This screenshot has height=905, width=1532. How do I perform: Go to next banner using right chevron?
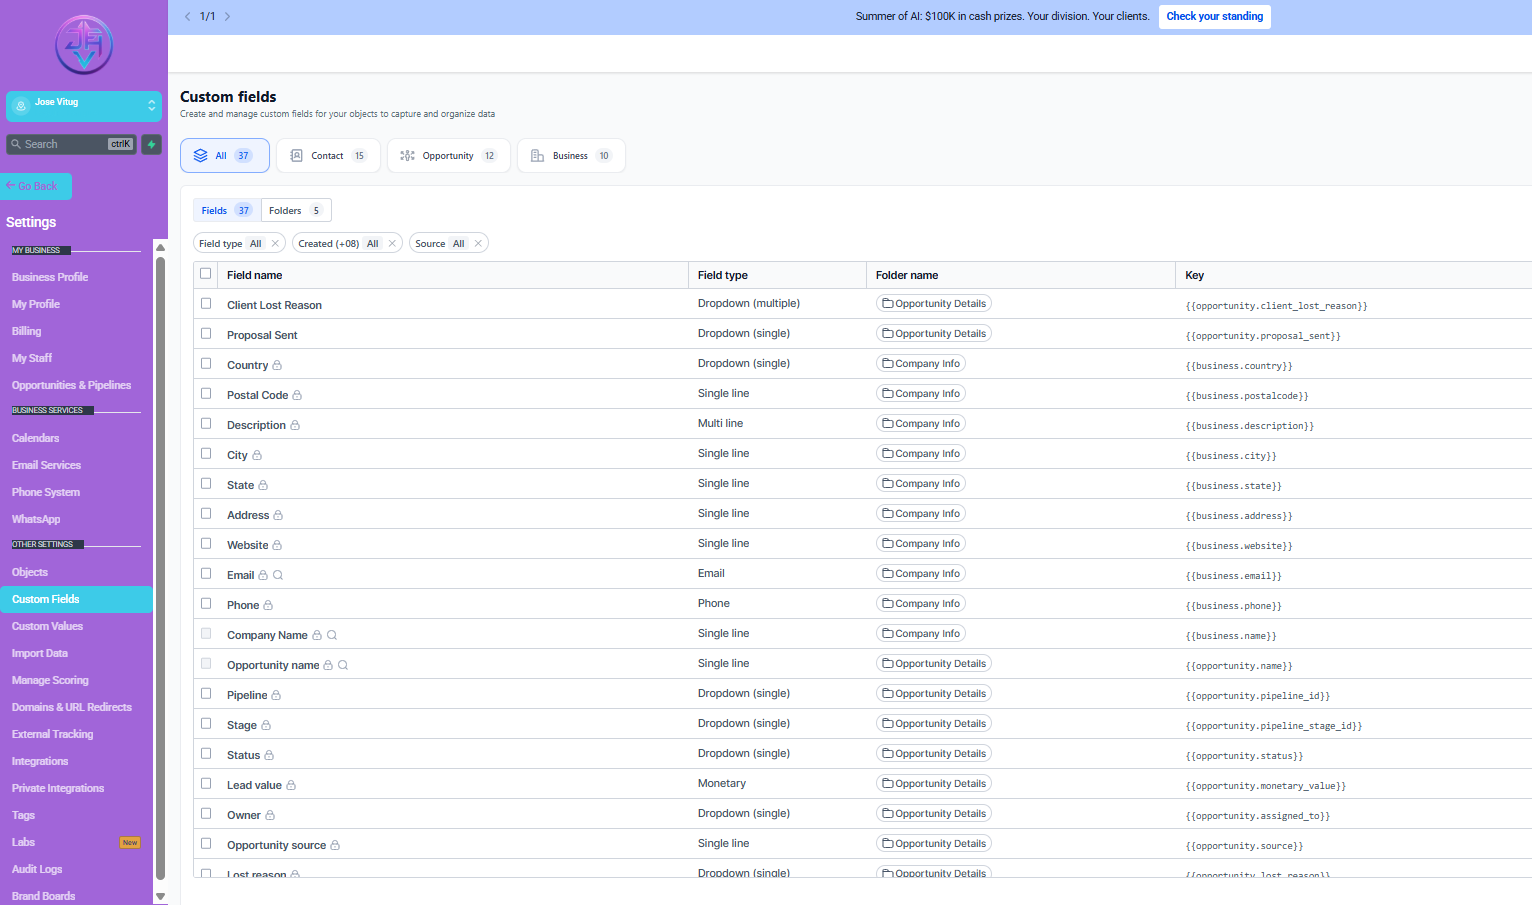227,16
